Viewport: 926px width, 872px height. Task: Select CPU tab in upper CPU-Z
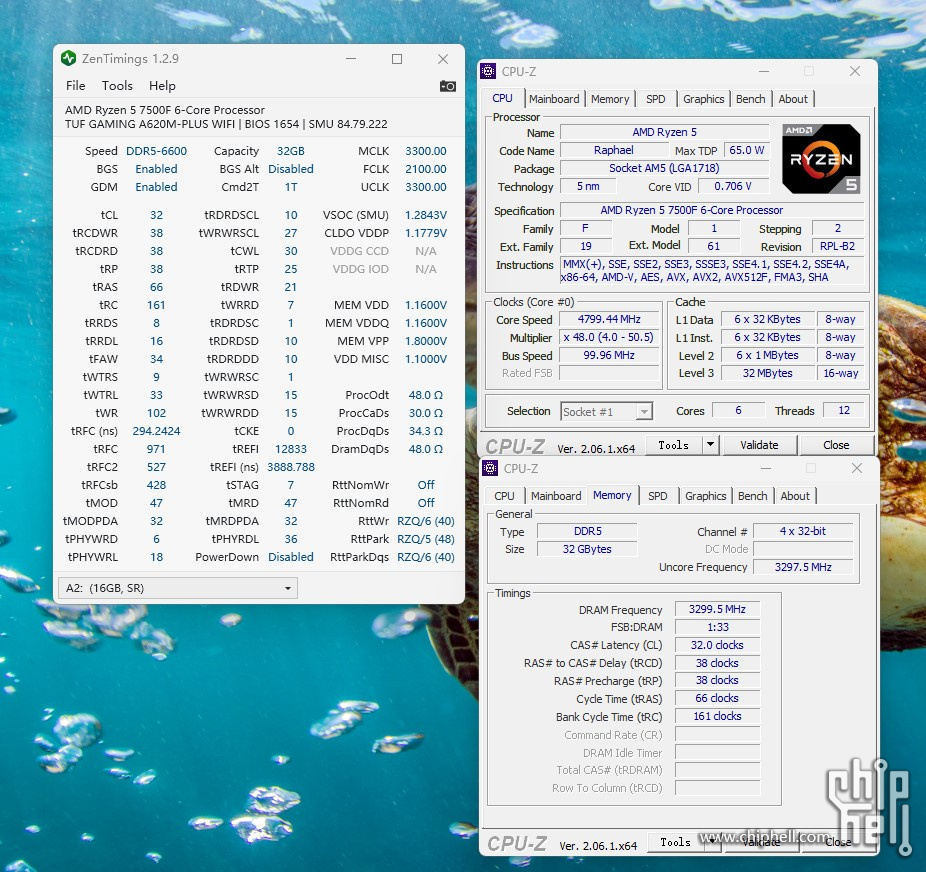(503, 98)
